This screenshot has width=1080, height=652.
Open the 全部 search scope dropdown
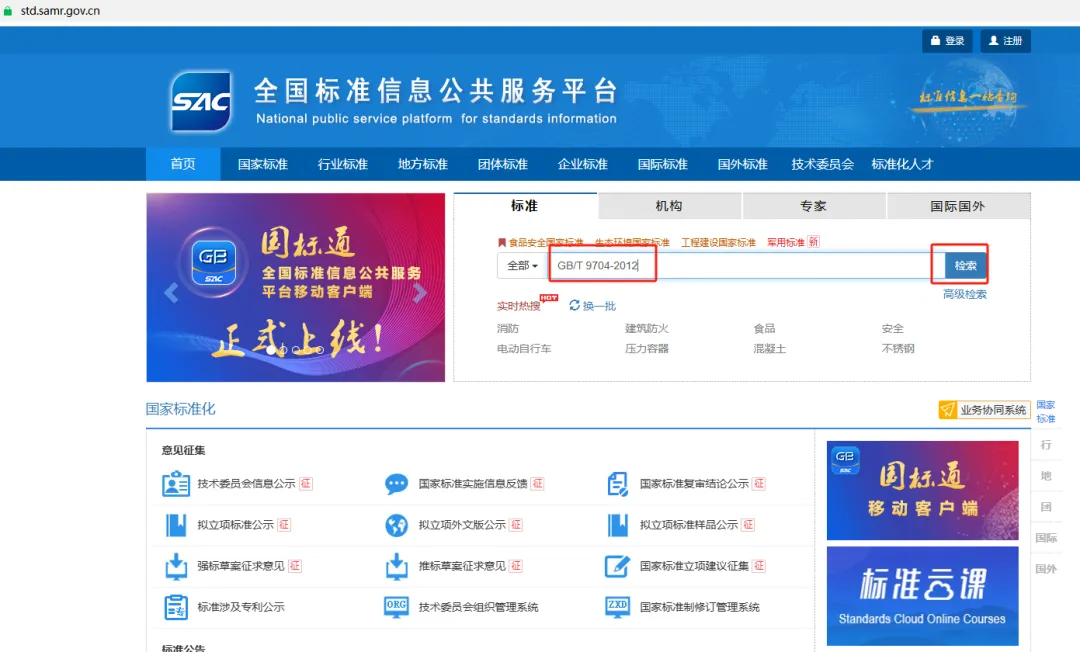[x=522, y=266]
